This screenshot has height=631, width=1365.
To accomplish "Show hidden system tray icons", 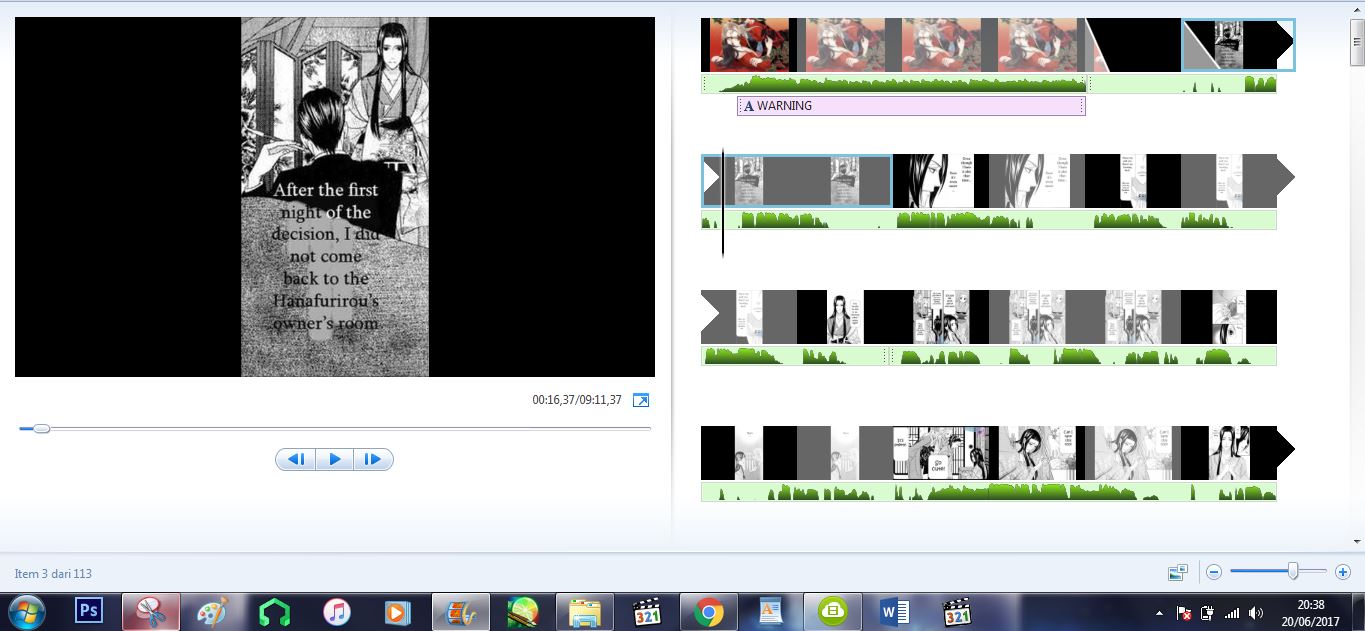I will [1159, 612].
